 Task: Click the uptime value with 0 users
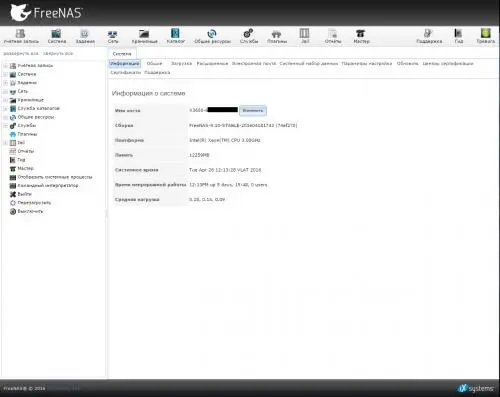click(x=228, y=185)
